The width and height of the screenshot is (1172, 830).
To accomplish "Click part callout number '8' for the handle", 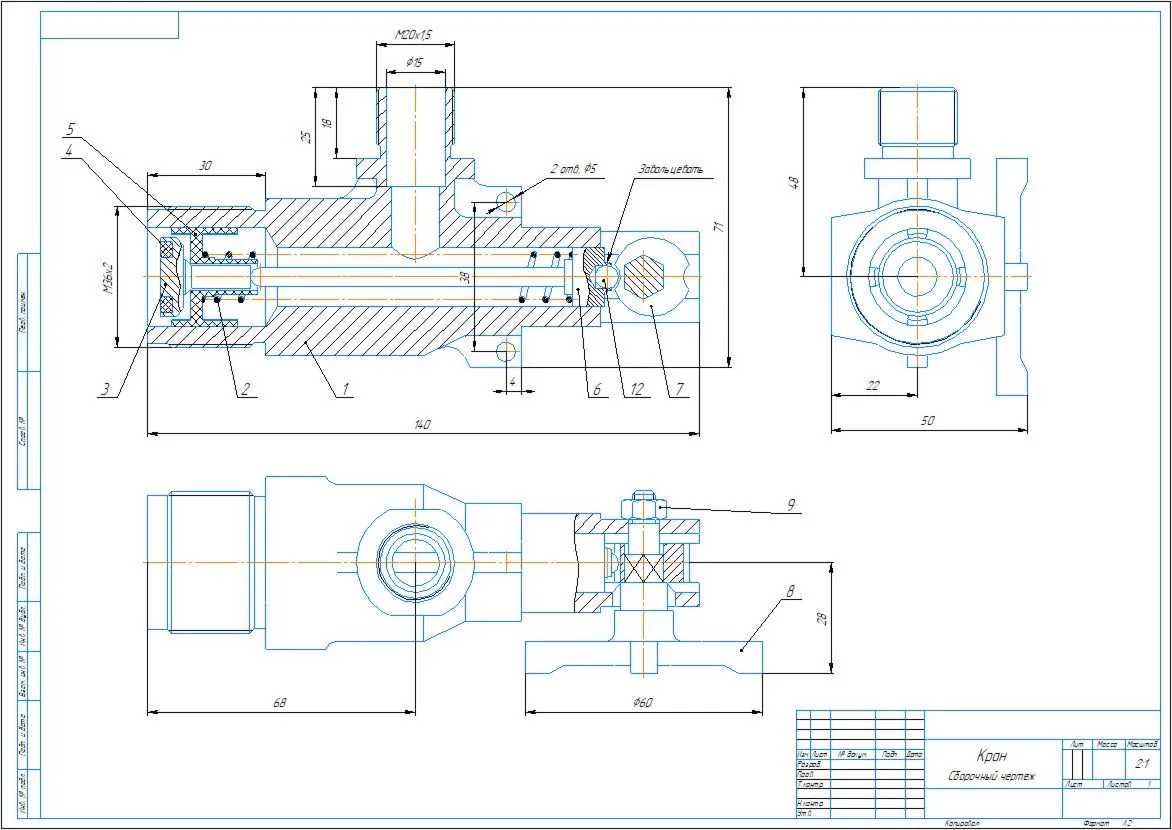I will pos(790,590).
